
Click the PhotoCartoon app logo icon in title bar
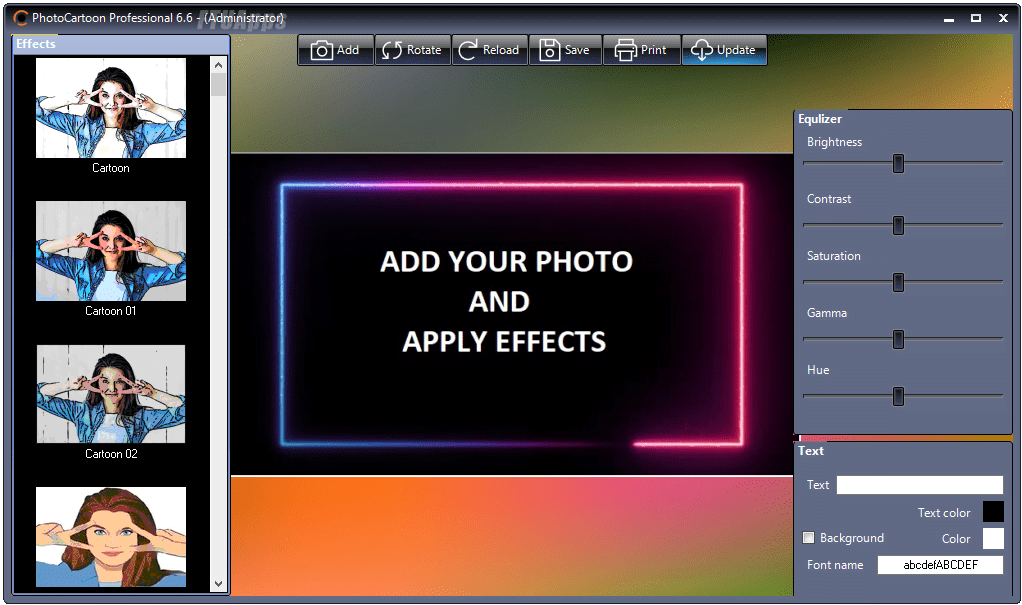point(21,18)
